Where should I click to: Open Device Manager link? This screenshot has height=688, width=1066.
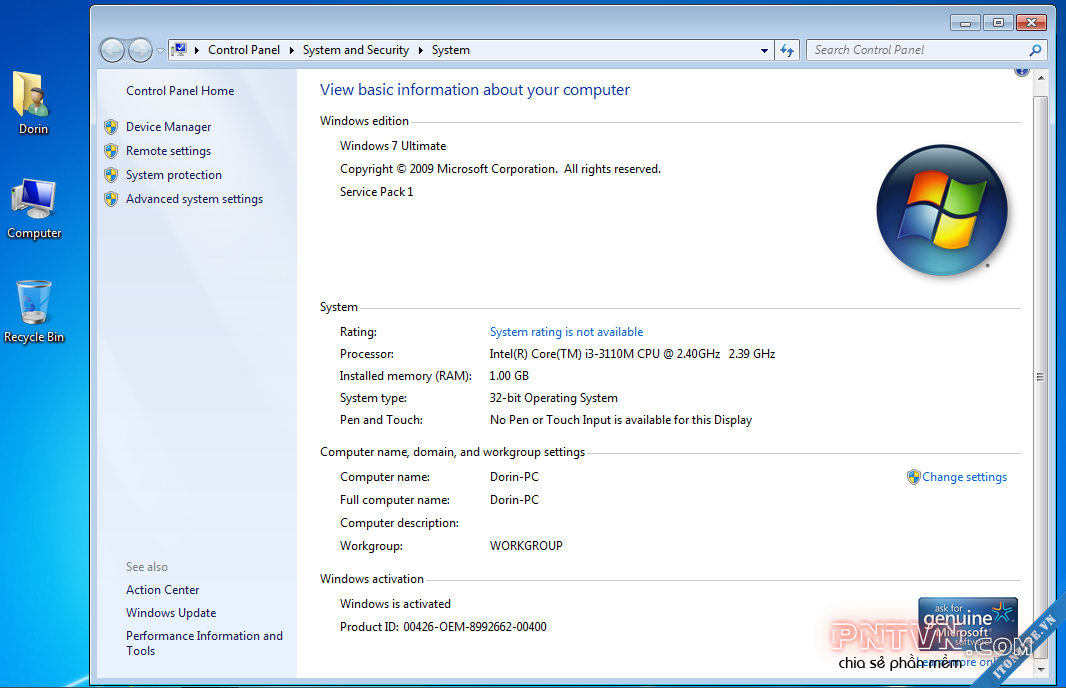(169, 126)
